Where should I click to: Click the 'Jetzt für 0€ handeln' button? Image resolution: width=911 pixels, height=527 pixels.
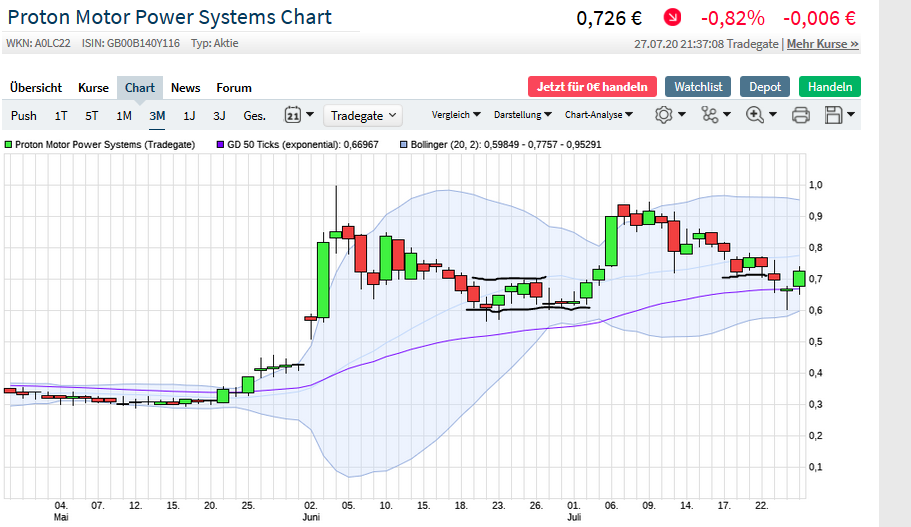click(x=592, y=87)
